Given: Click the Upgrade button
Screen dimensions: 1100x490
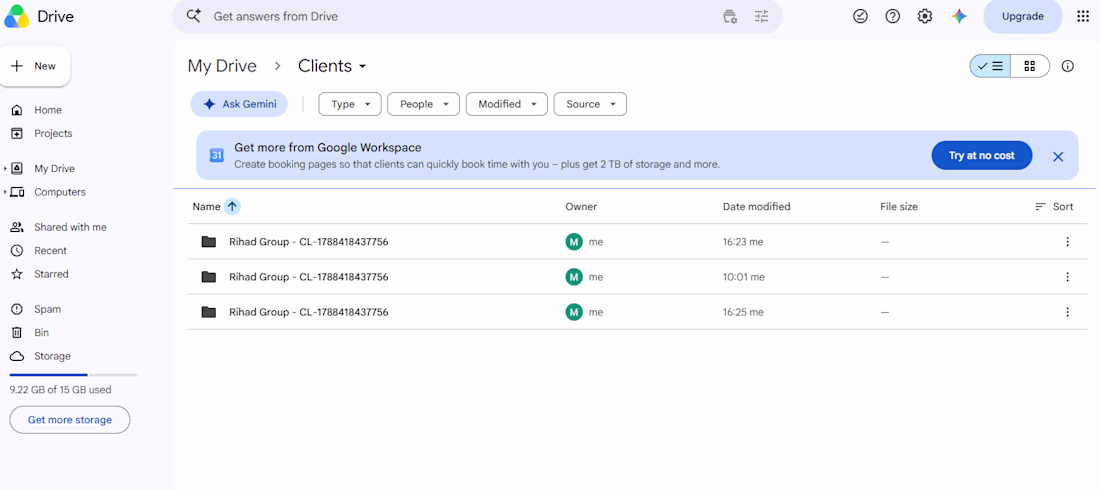Looking at the screenshot, I should (x=1022, y=16).
